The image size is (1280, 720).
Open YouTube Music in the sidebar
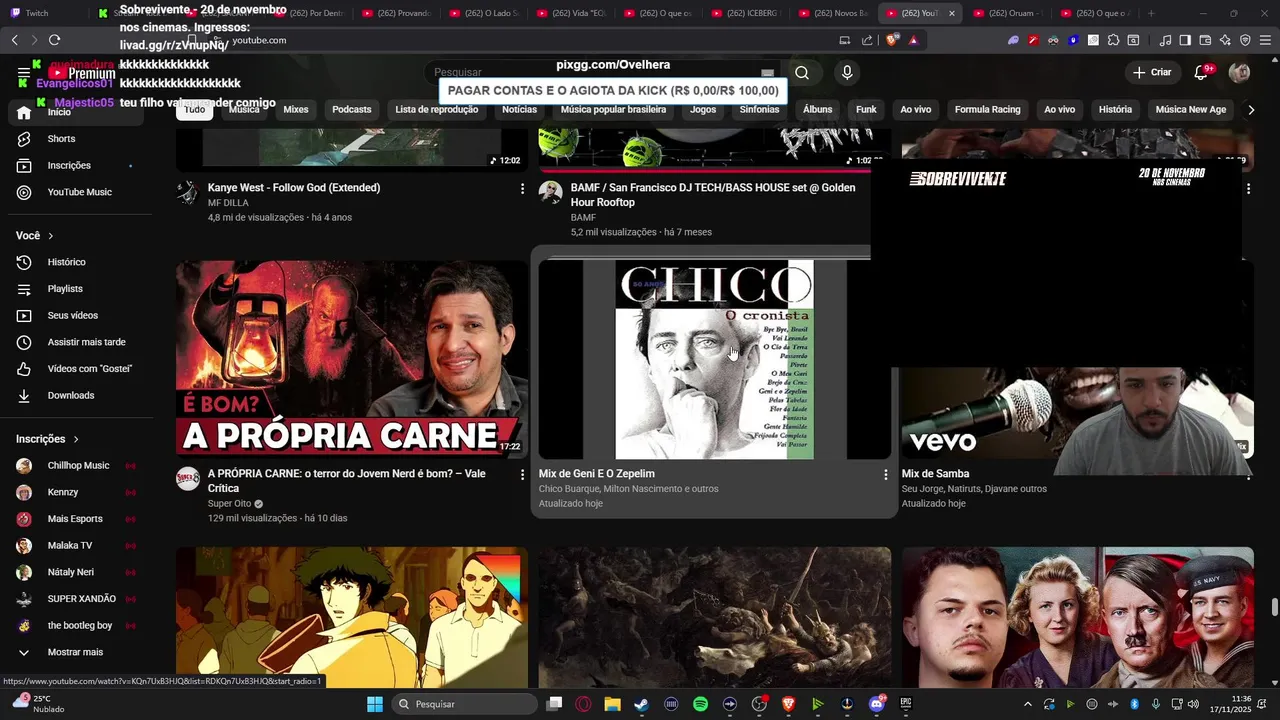(78, 192)
